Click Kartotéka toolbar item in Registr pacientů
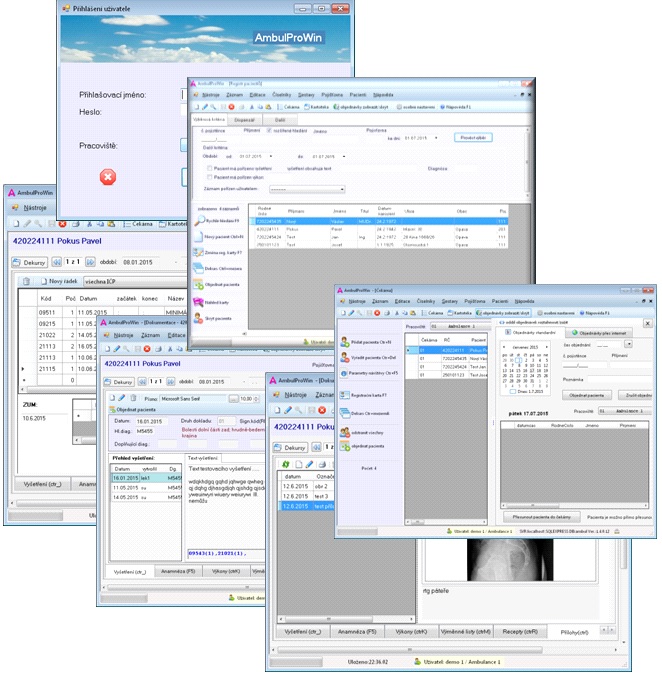The height and width of the screenshot is (673, 662). 316,107
